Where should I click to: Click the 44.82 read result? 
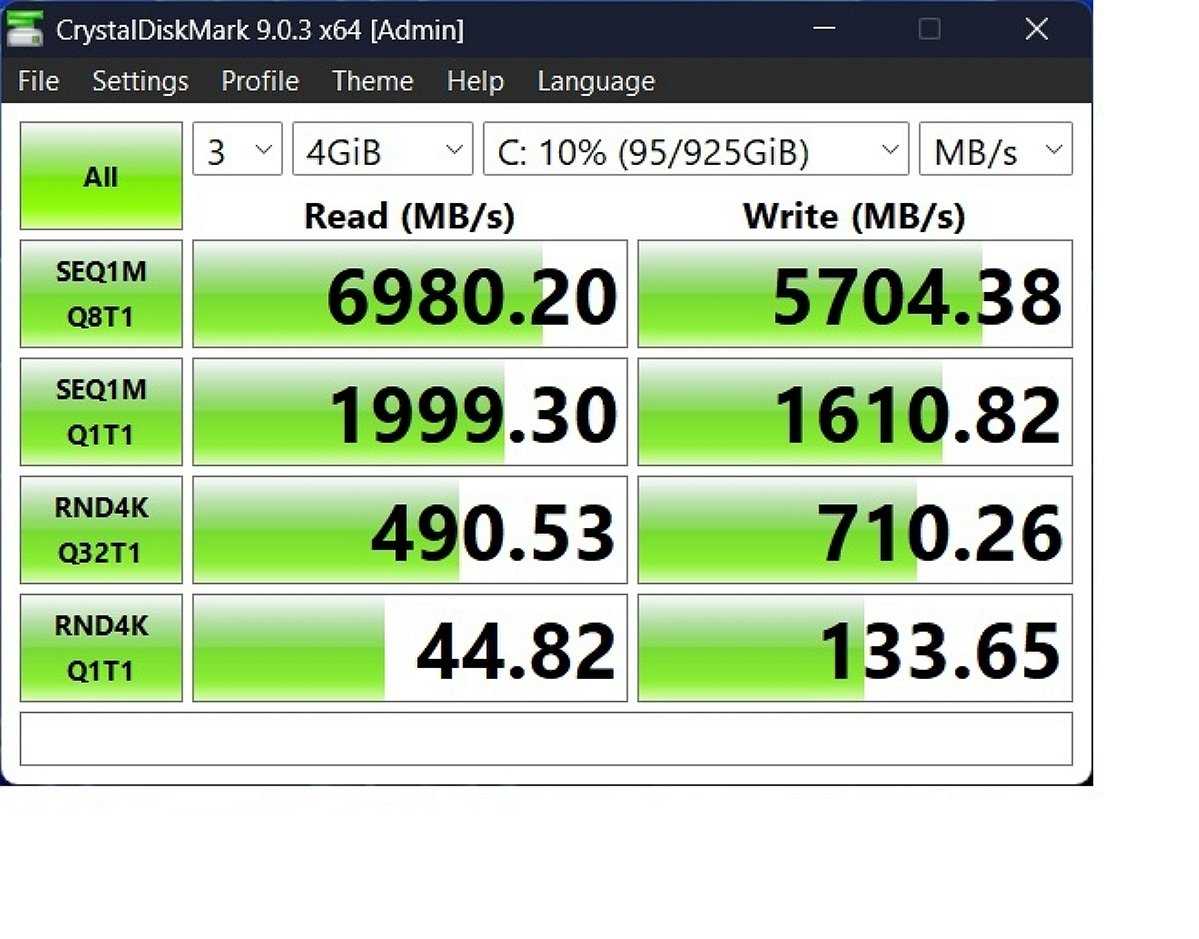410,648
